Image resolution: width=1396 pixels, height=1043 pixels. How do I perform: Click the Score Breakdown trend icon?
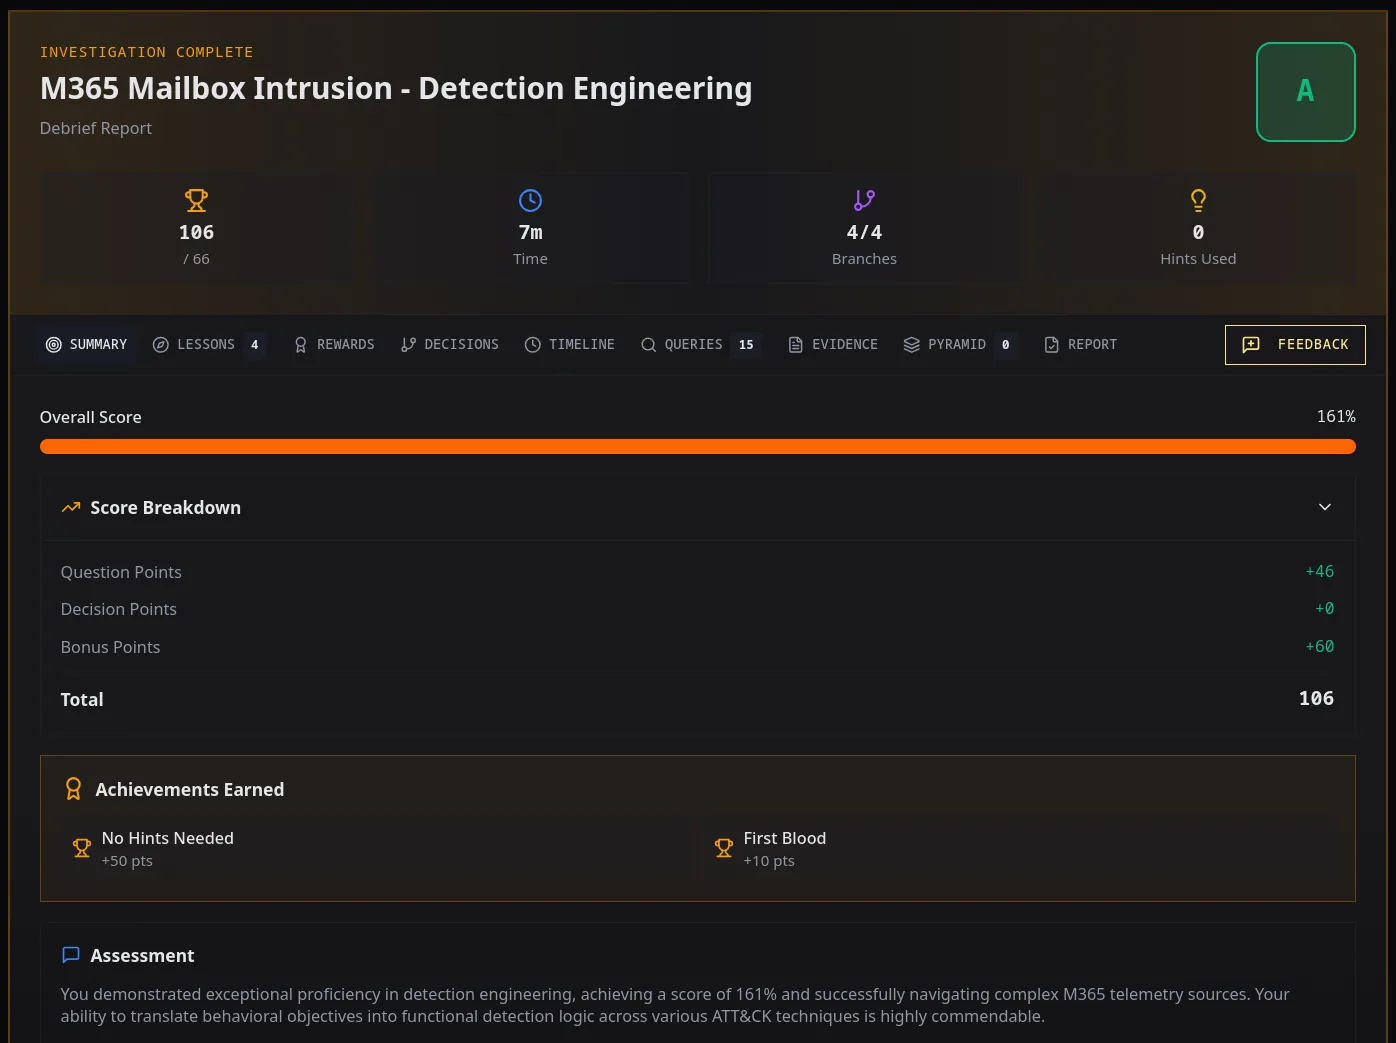[x=71, y=507]
